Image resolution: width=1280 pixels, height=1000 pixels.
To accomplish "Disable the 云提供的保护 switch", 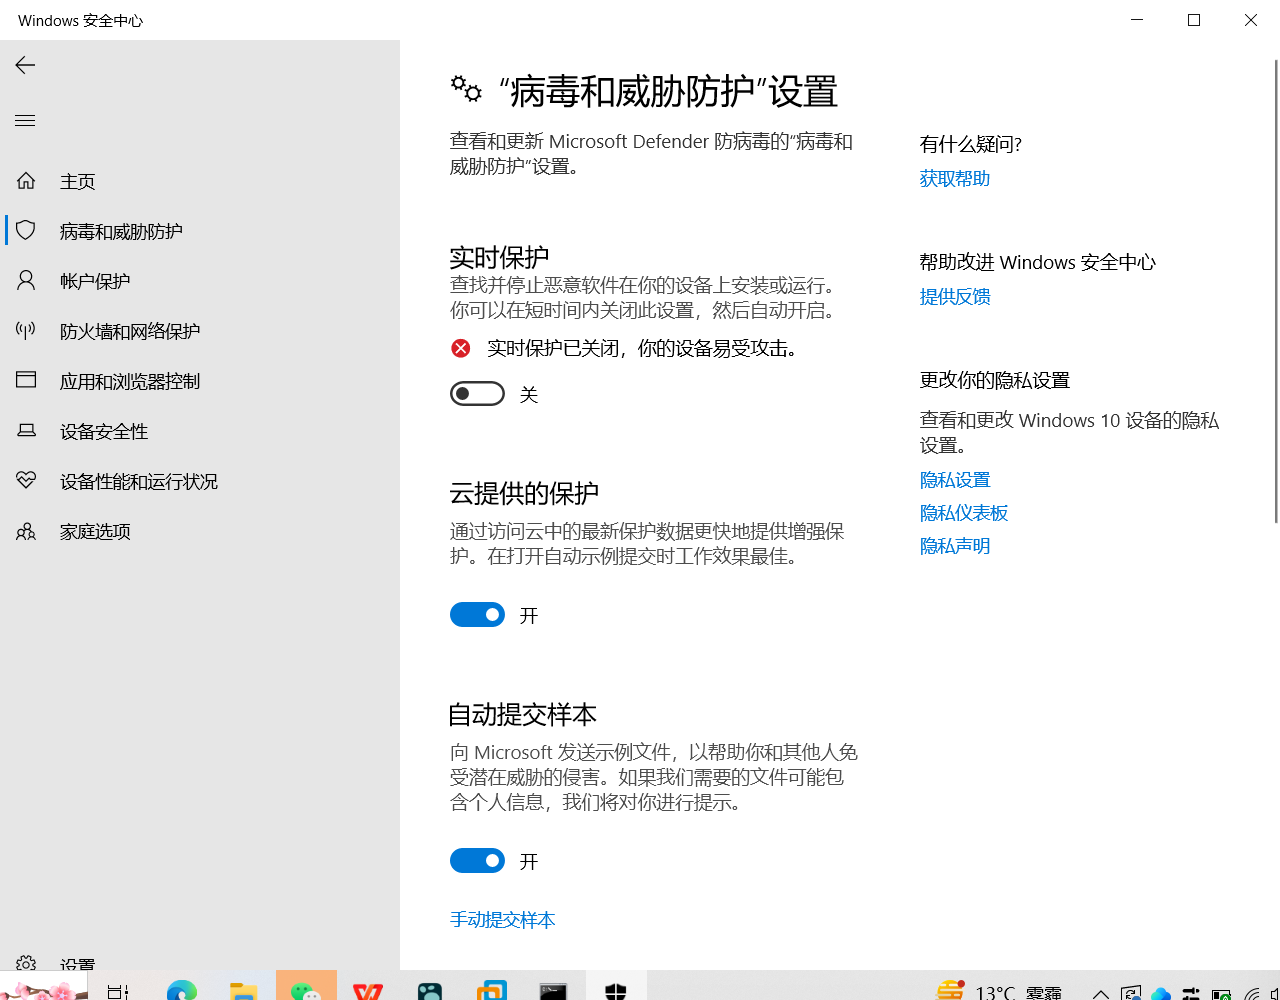I will coord(477,615).
